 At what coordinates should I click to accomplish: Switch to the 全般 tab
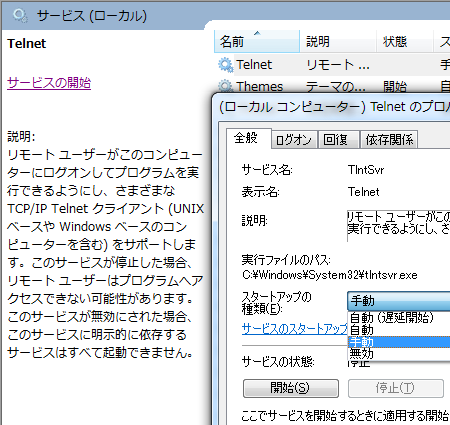tap(248, 138)
